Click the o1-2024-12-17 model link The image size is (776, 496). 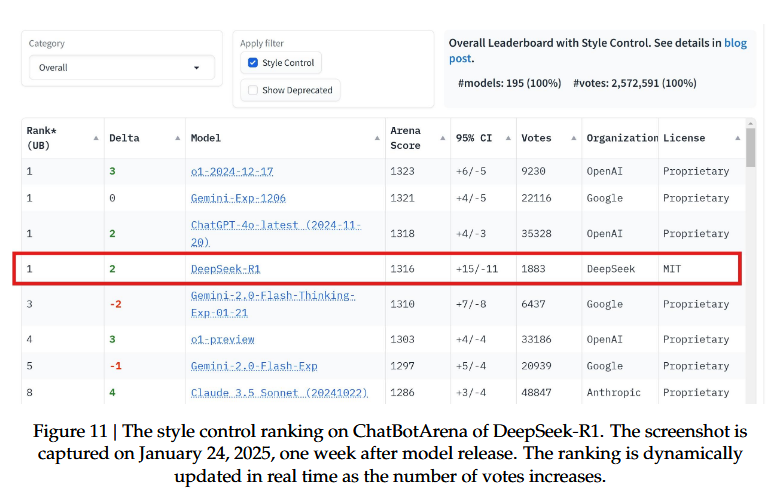[x=231, y=171]
